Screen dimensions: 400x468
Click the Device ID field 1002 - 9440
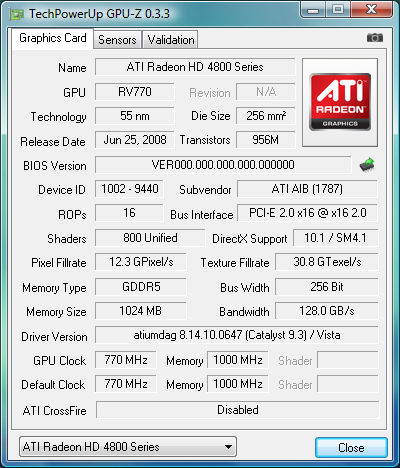pyautogui.click(x=129, y=189)
